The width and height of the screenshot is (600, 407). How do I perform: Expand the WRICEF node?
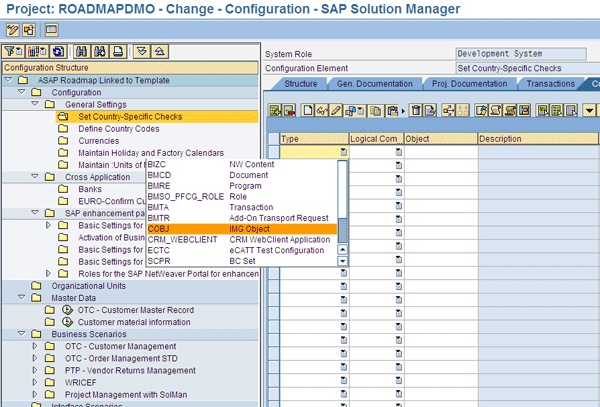coord(35,382)
